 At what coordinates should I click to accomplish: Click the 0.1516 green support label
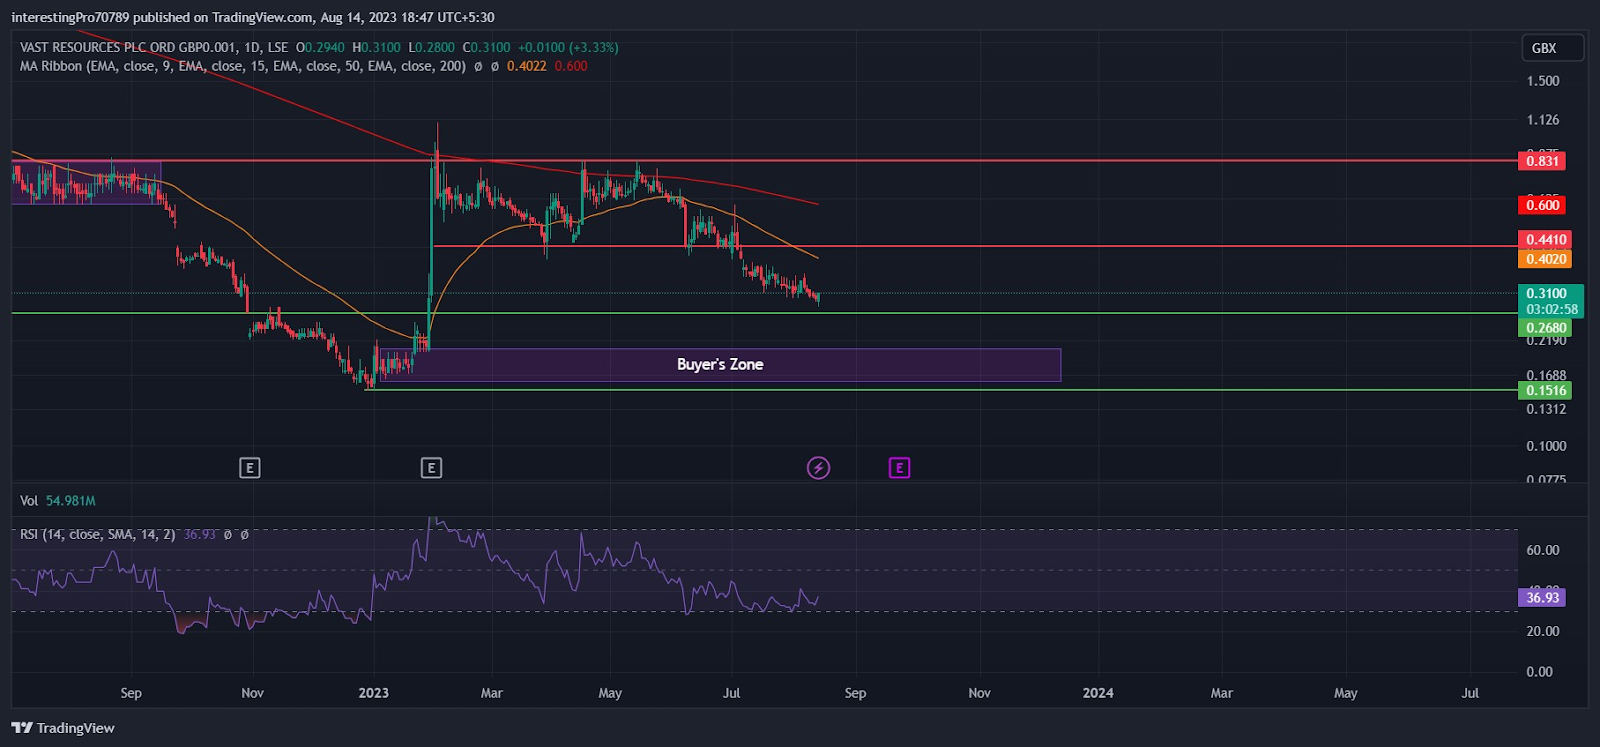pyautogui.click(x=1545, y=390)
